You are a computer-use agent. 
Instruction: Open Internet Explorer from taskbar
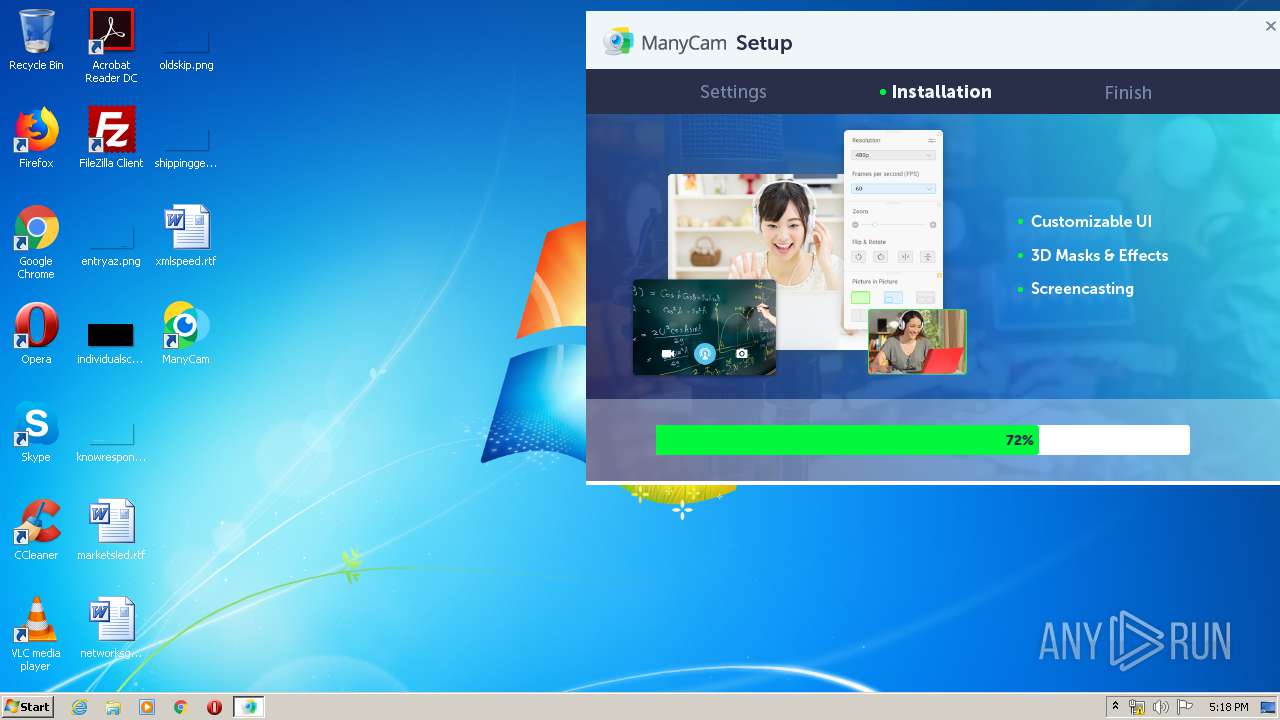click(x=79, y=707)
